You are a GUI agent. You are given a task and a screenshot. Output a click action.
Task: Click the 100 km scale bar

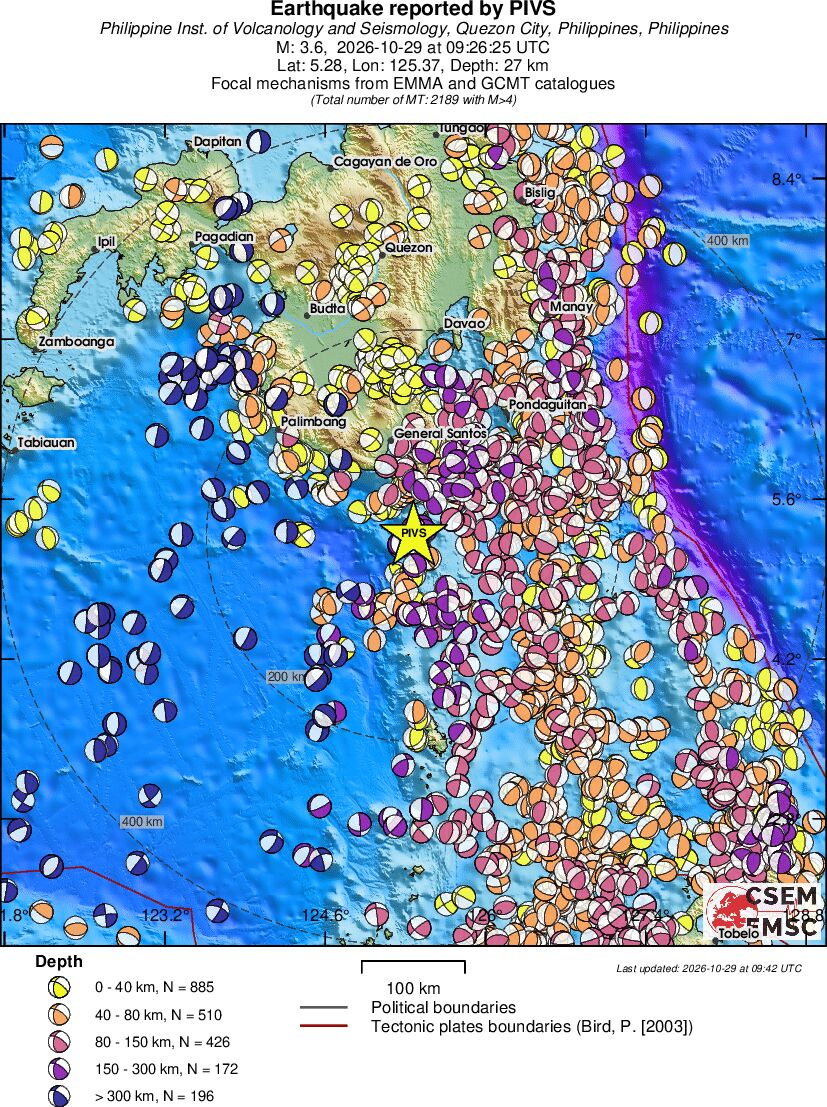click(413, 967)
